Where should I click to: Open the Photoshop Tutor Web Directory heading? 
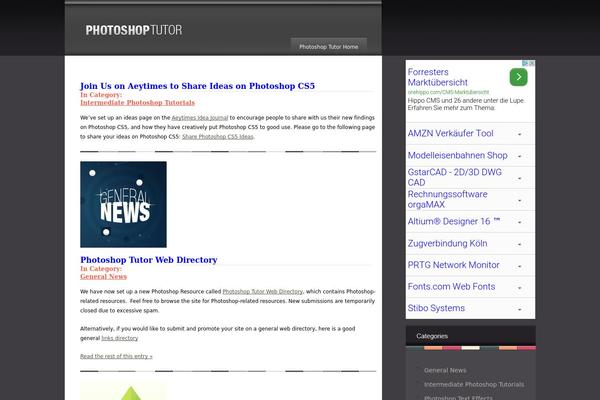click(149, 260)
